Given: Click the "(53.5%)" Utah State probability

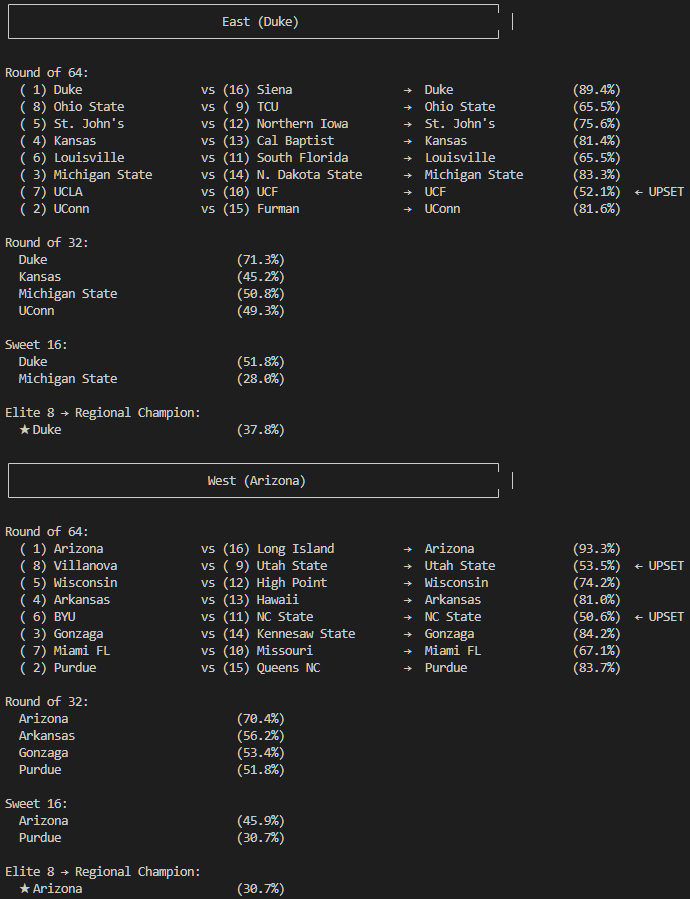Looking at the screenshot, I should (x=597, y=566).
